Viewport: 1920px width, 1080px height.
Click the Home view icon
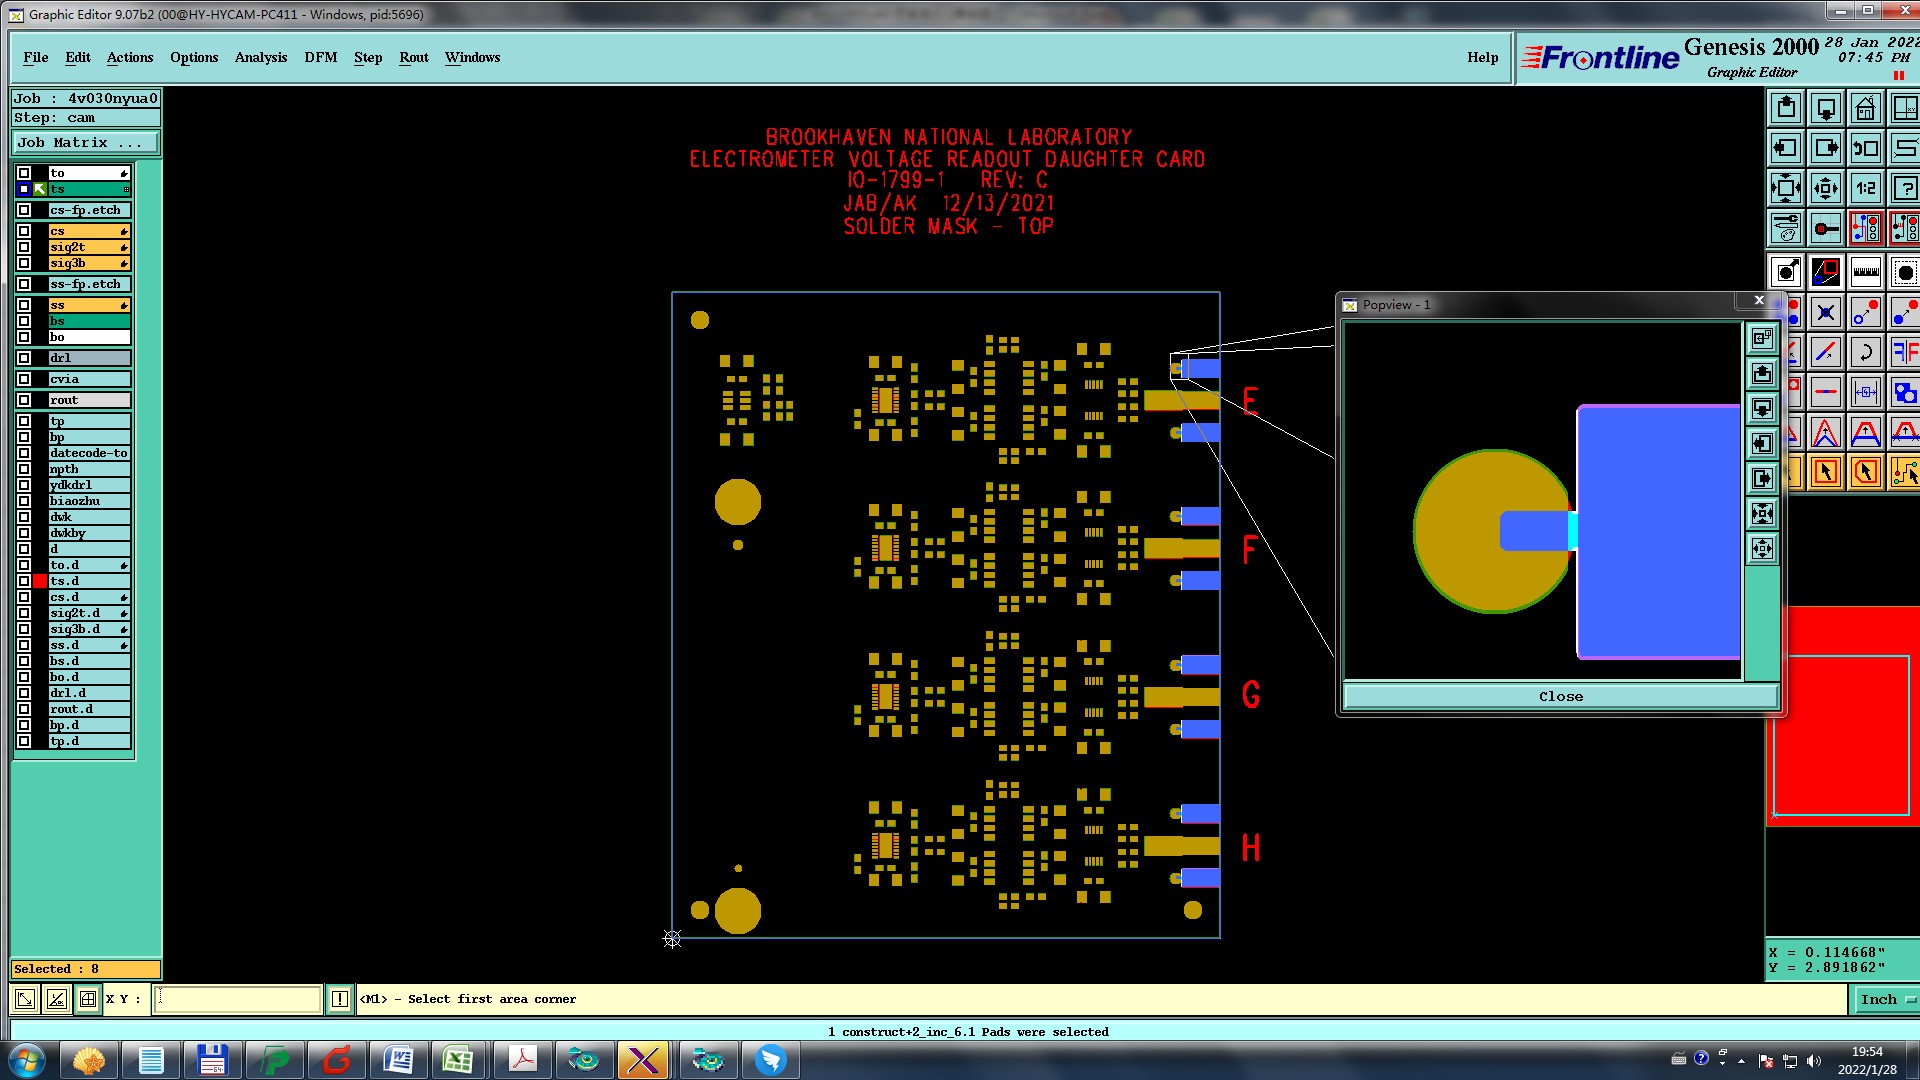click(1865, 108)
